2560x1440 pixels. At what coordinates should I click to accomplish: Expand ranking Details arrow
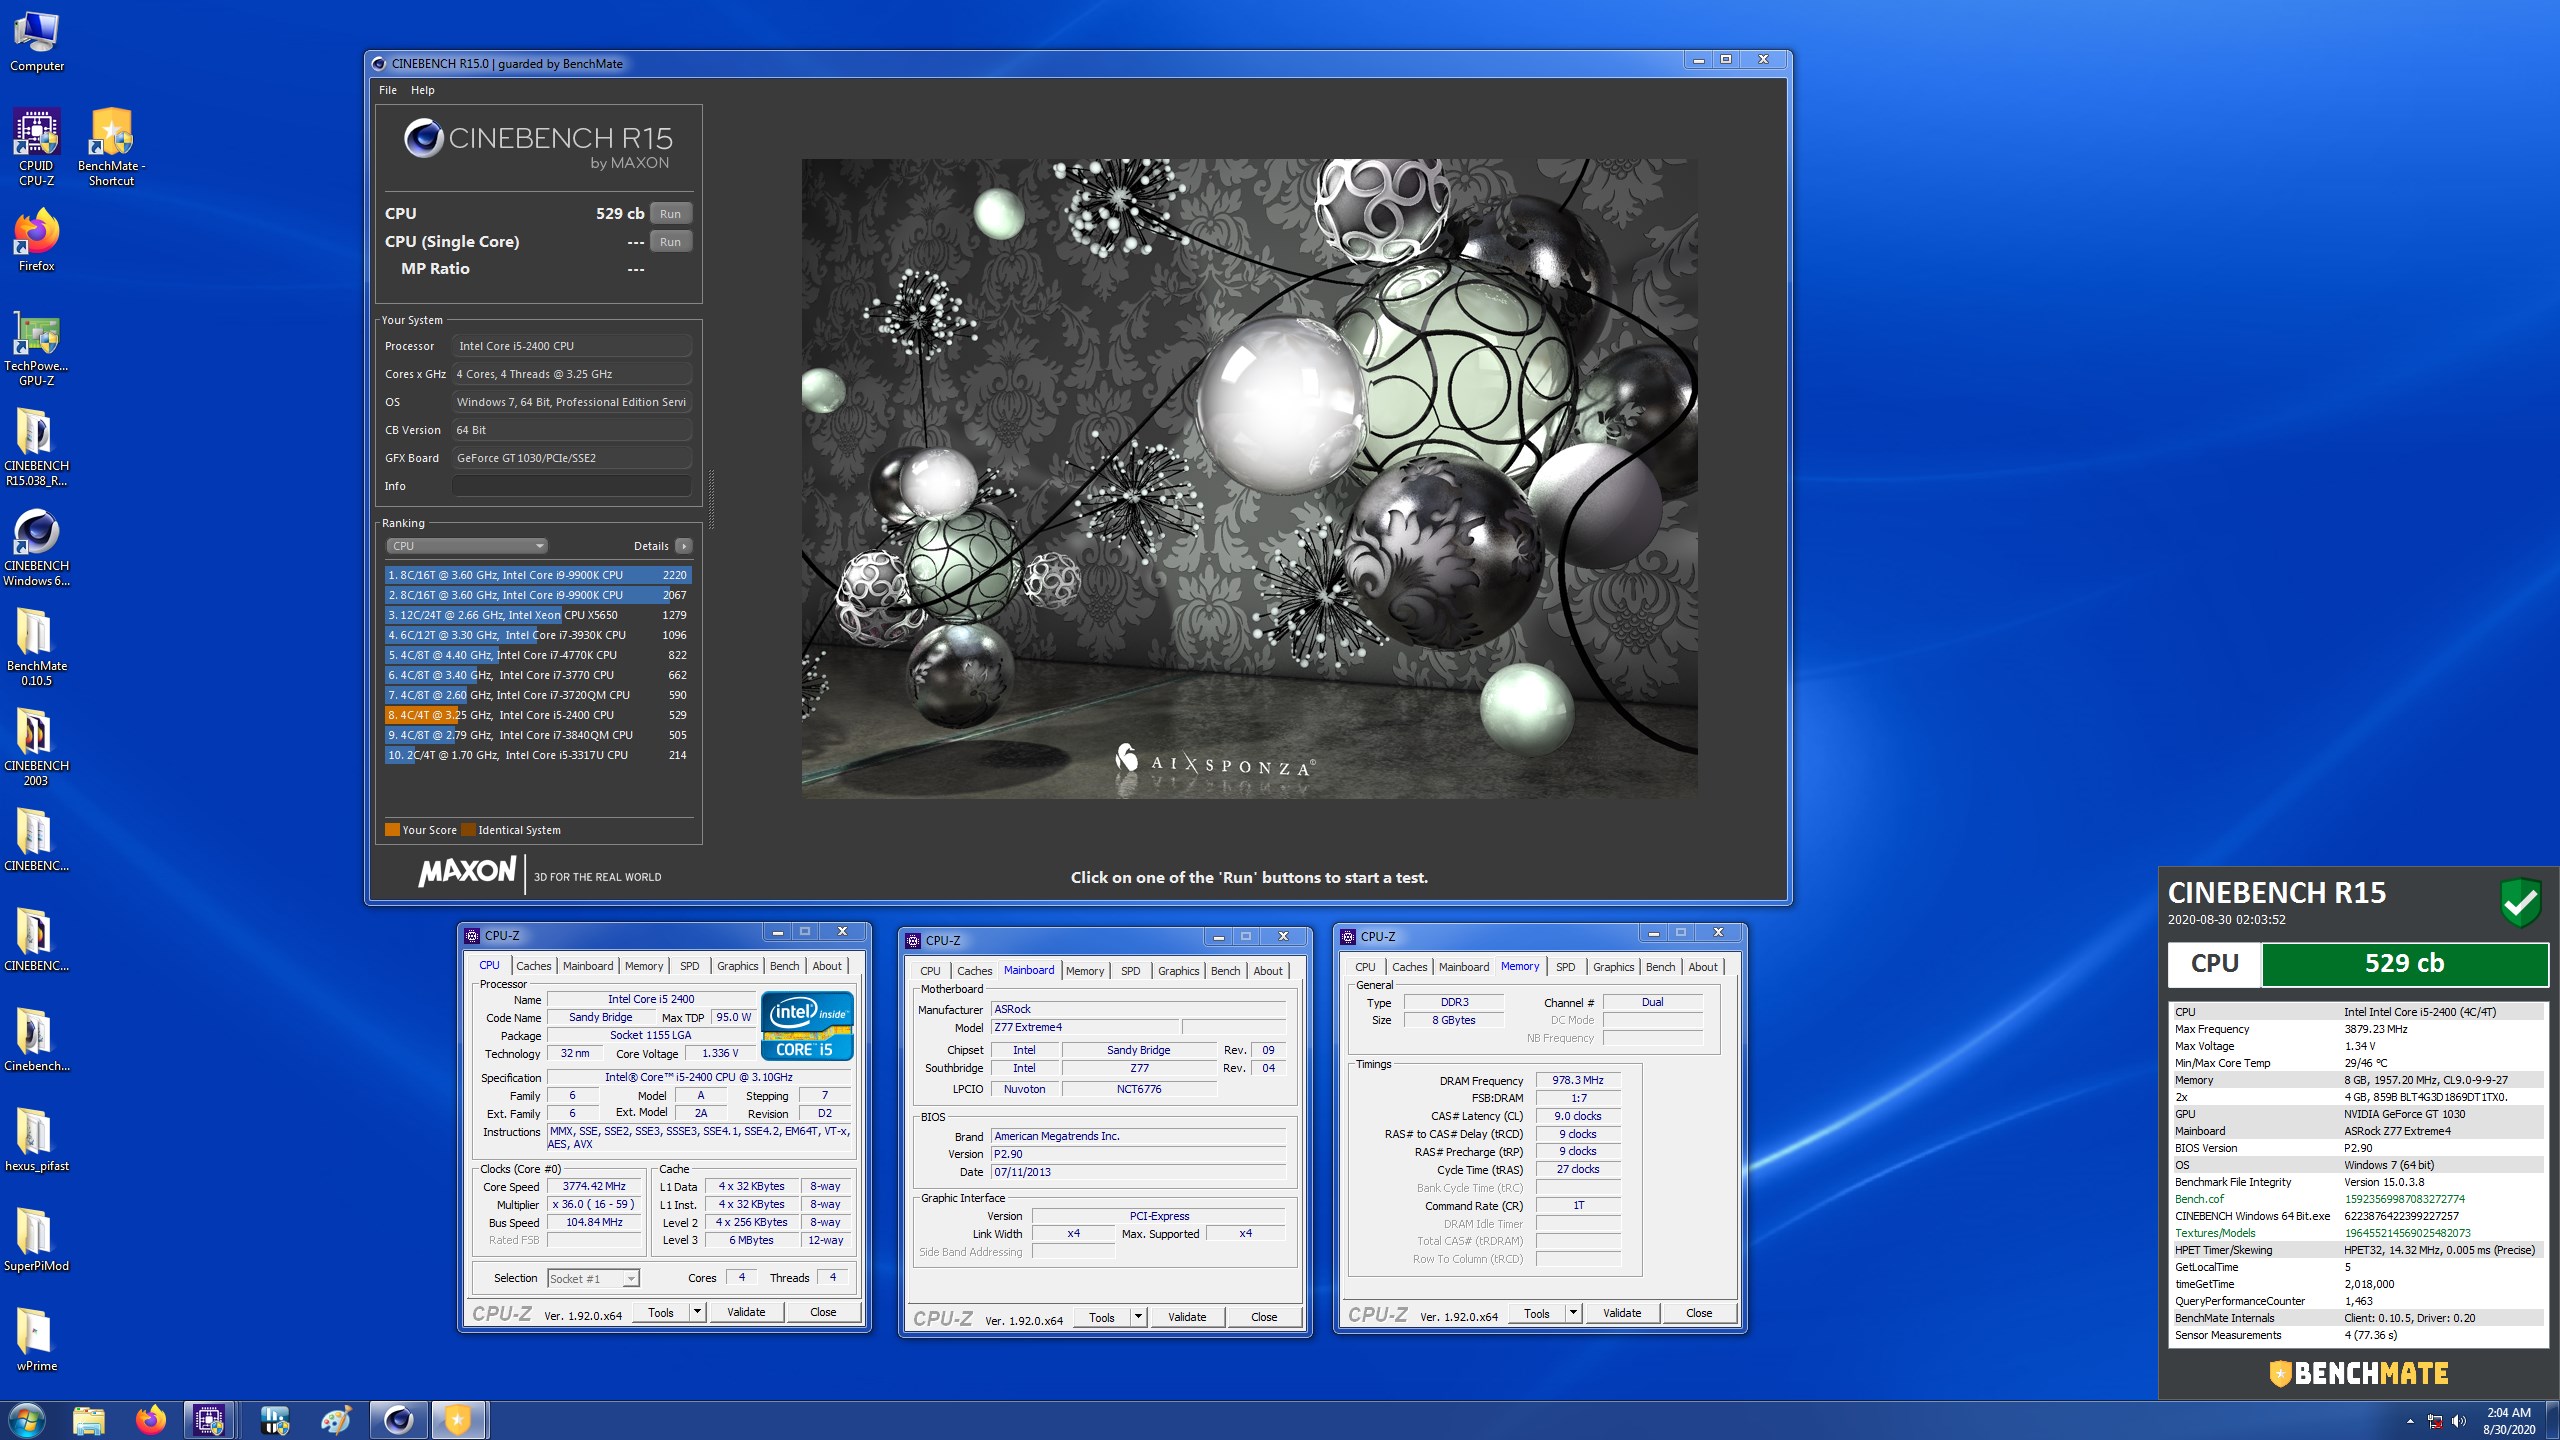click(683, 546)
